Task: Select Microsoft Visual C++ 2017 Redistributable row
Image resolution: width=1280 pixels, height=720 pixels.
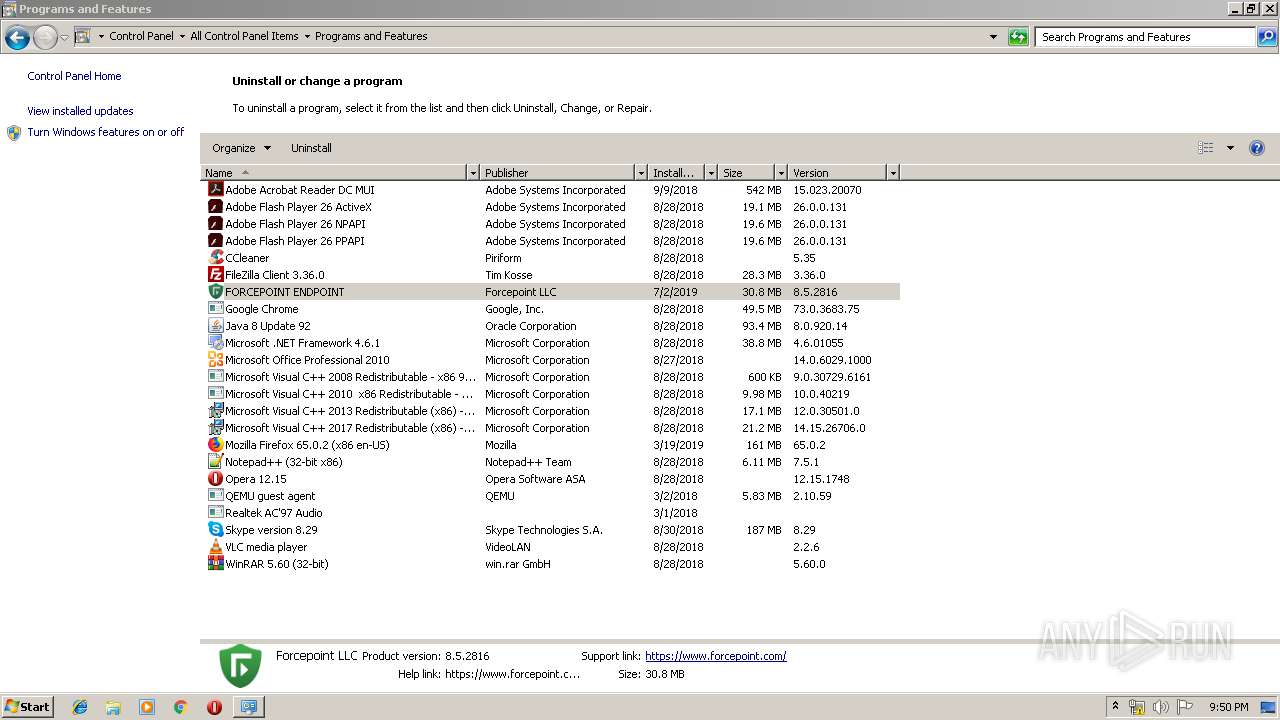Action: point(550,428)
